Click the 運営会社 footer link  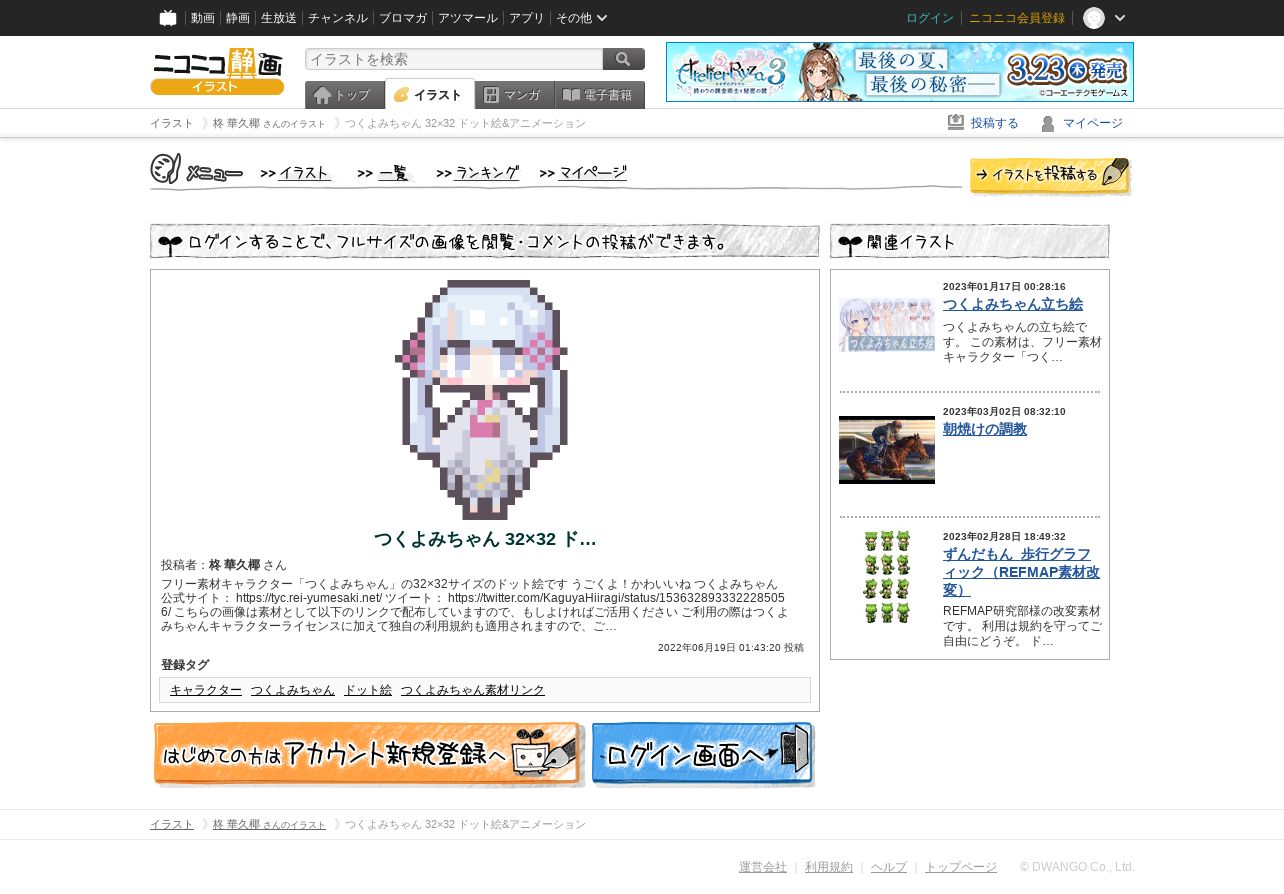[x=763, y=867]
